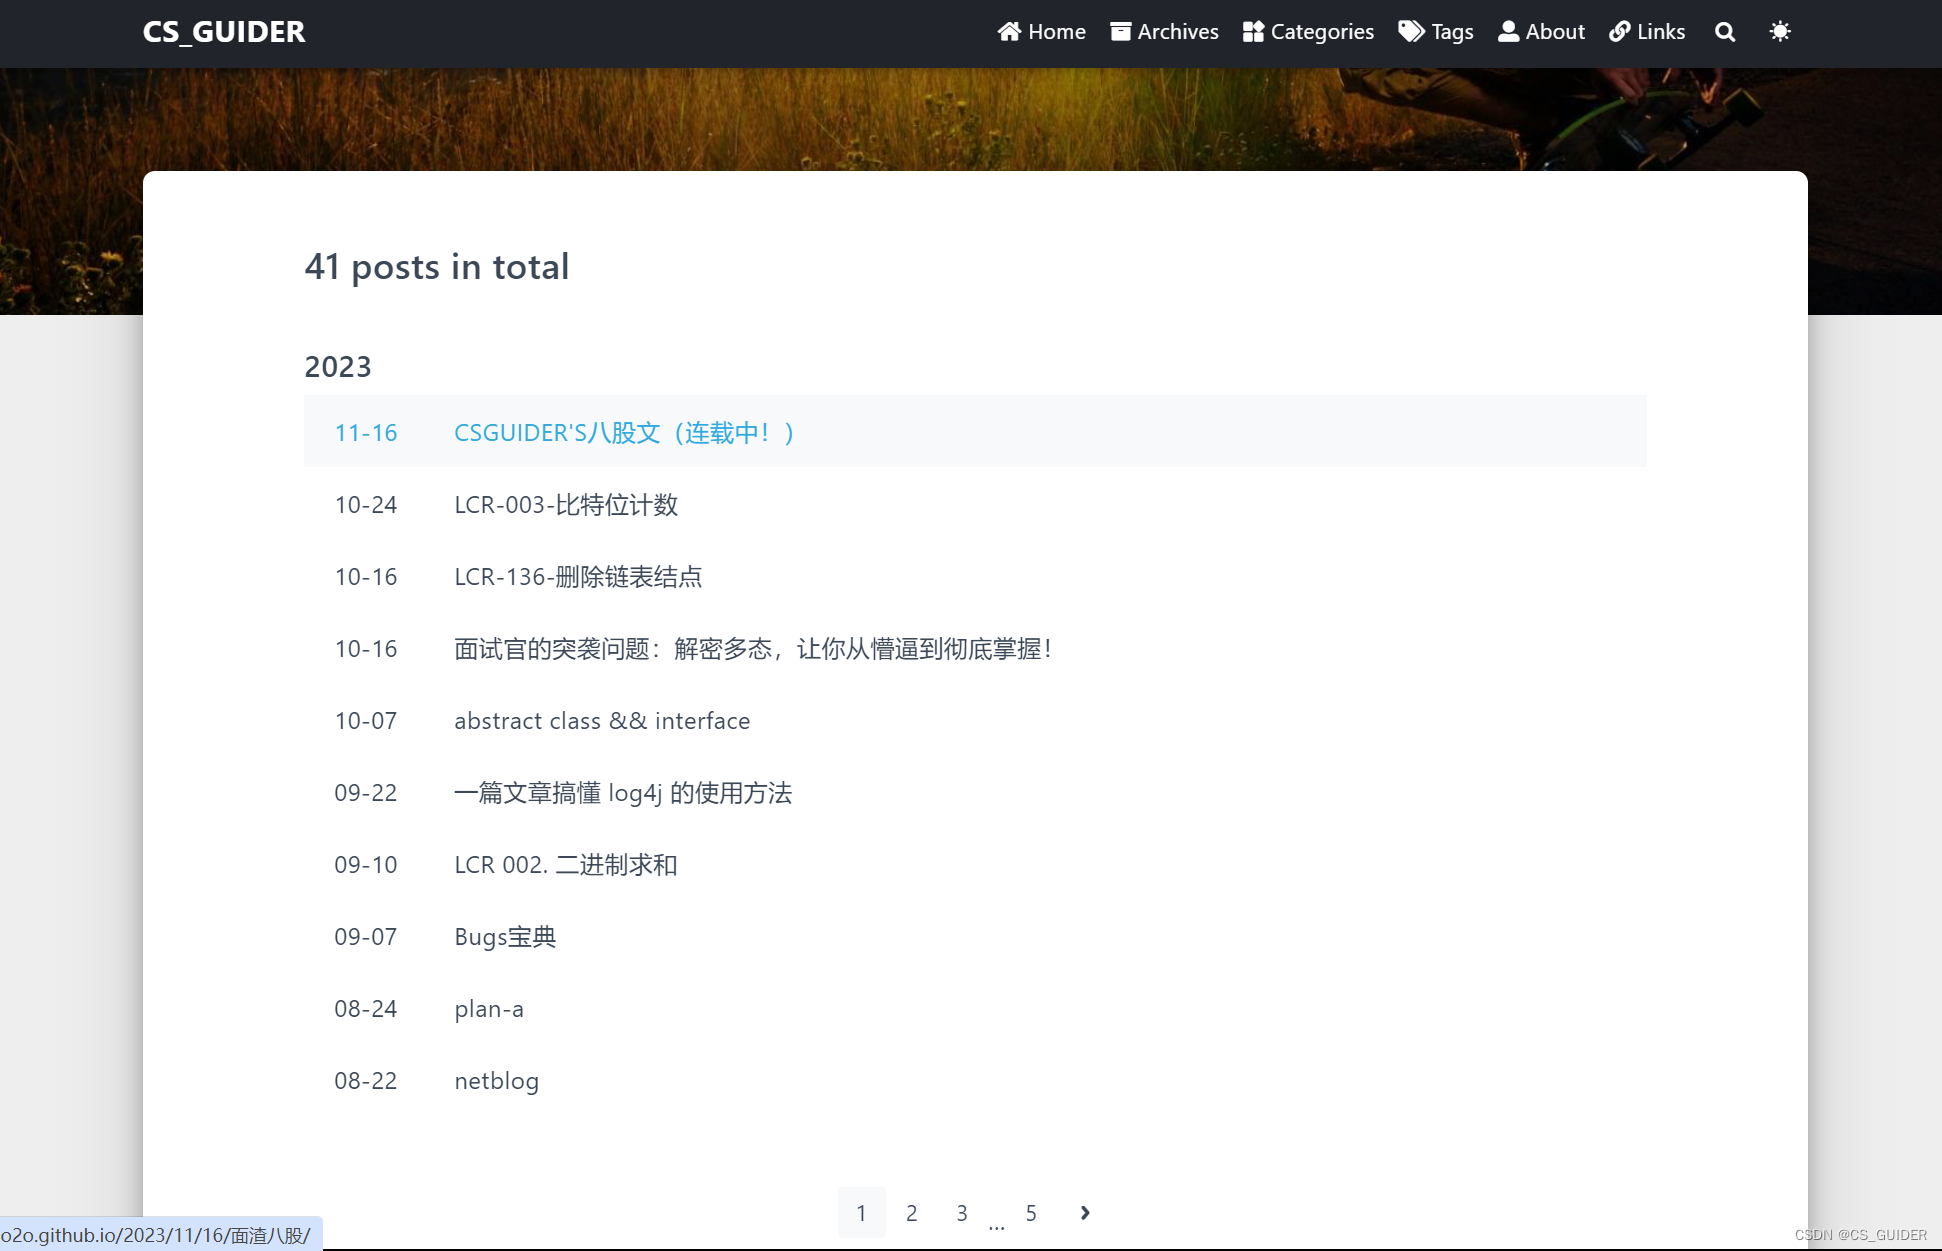Expand page 3 pagination item

coord(963,1213)
